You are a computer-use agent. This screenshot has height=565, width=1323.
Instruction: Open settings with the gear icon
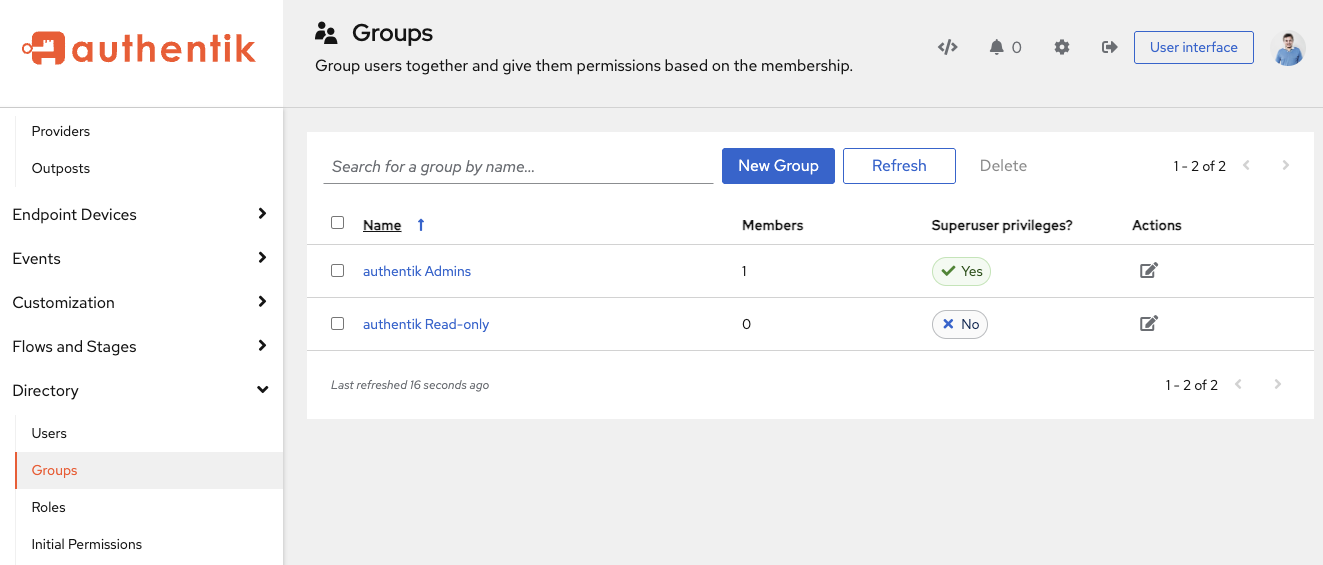(1062, 47)
